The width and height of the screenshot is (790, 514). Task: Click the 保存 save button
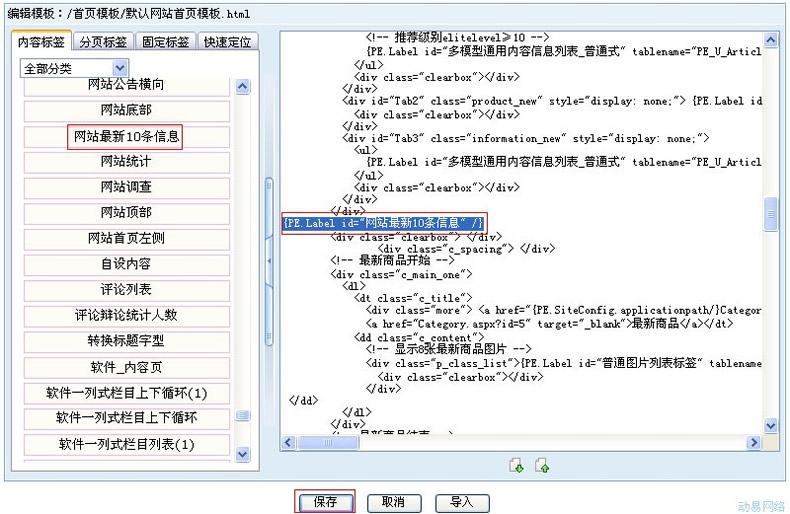point(325,502)
